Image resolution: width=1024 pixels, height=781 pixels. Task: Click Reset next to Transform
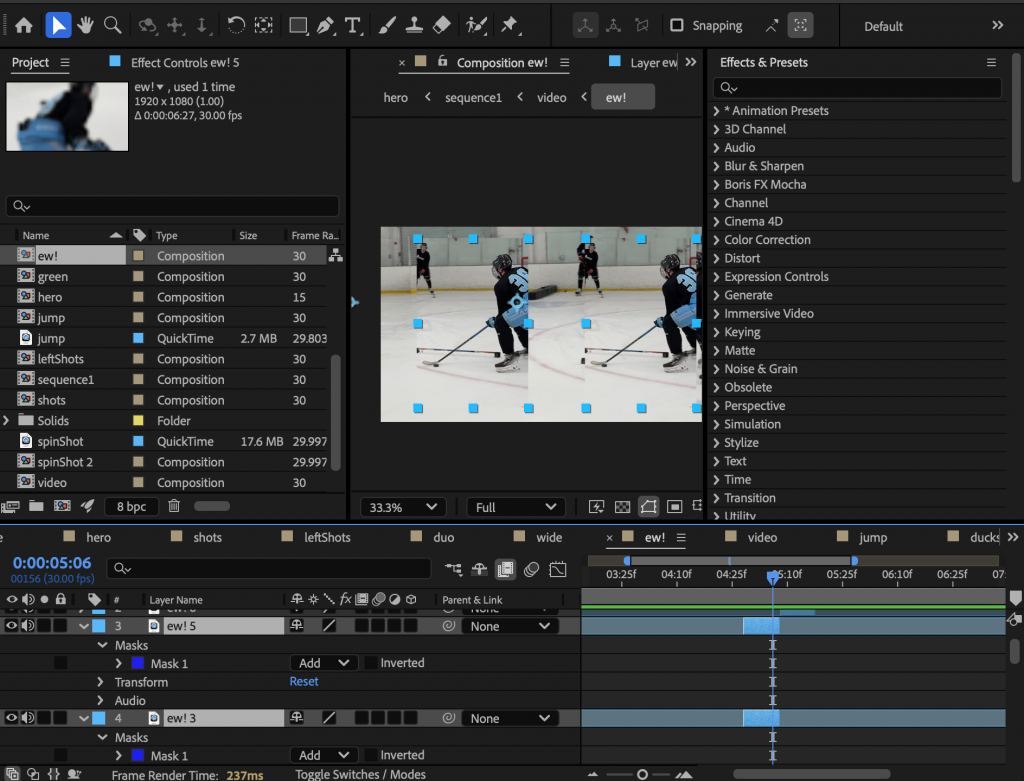(x=304, y=682)
